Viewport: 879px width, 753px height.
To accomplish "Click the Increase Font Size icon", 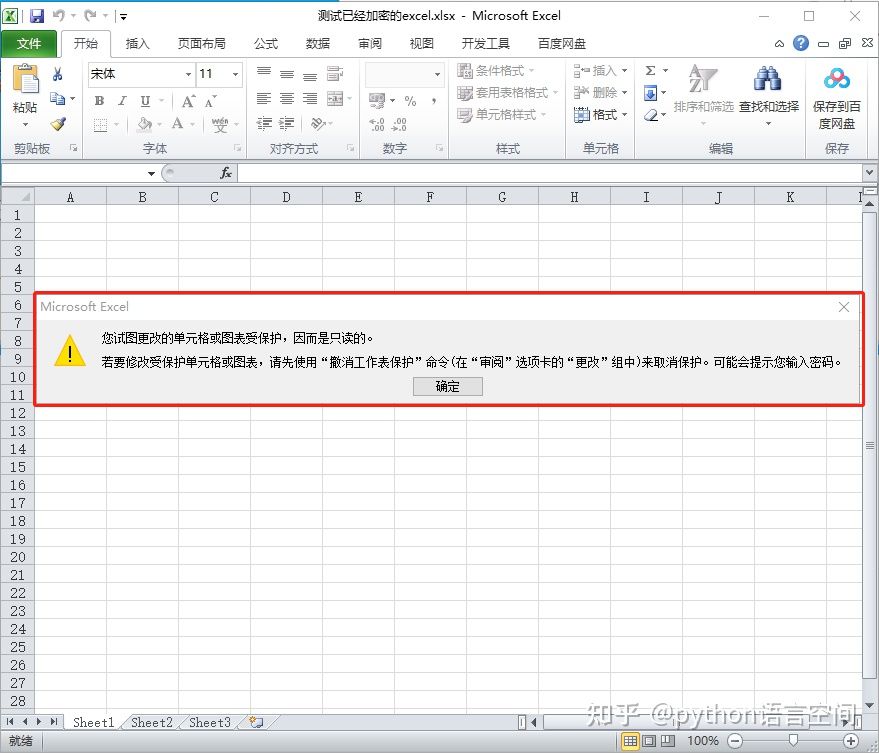I will tap(188, 101).
